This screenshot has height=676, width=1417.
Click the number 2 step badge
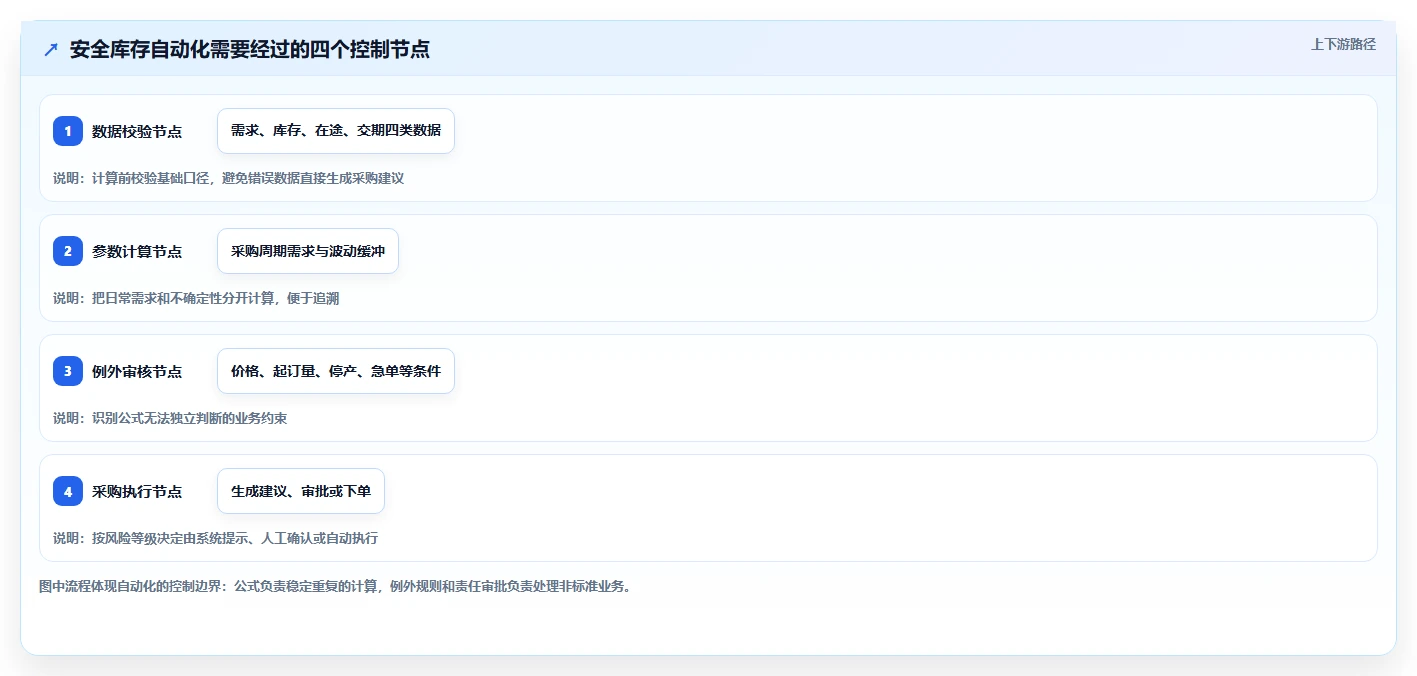point(68,251)
